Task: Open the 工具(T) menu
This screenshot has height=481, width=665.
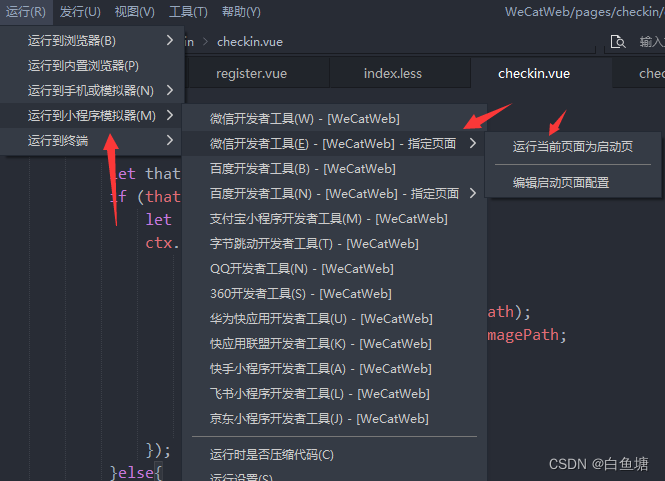Action: coord(188,12)
